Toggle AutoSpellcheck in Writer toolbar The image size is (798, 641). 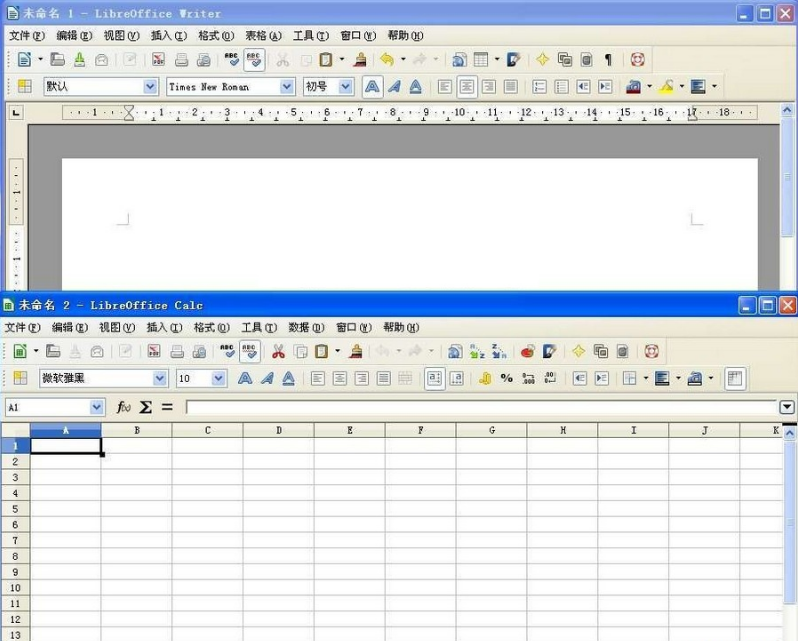coord(254,60)
